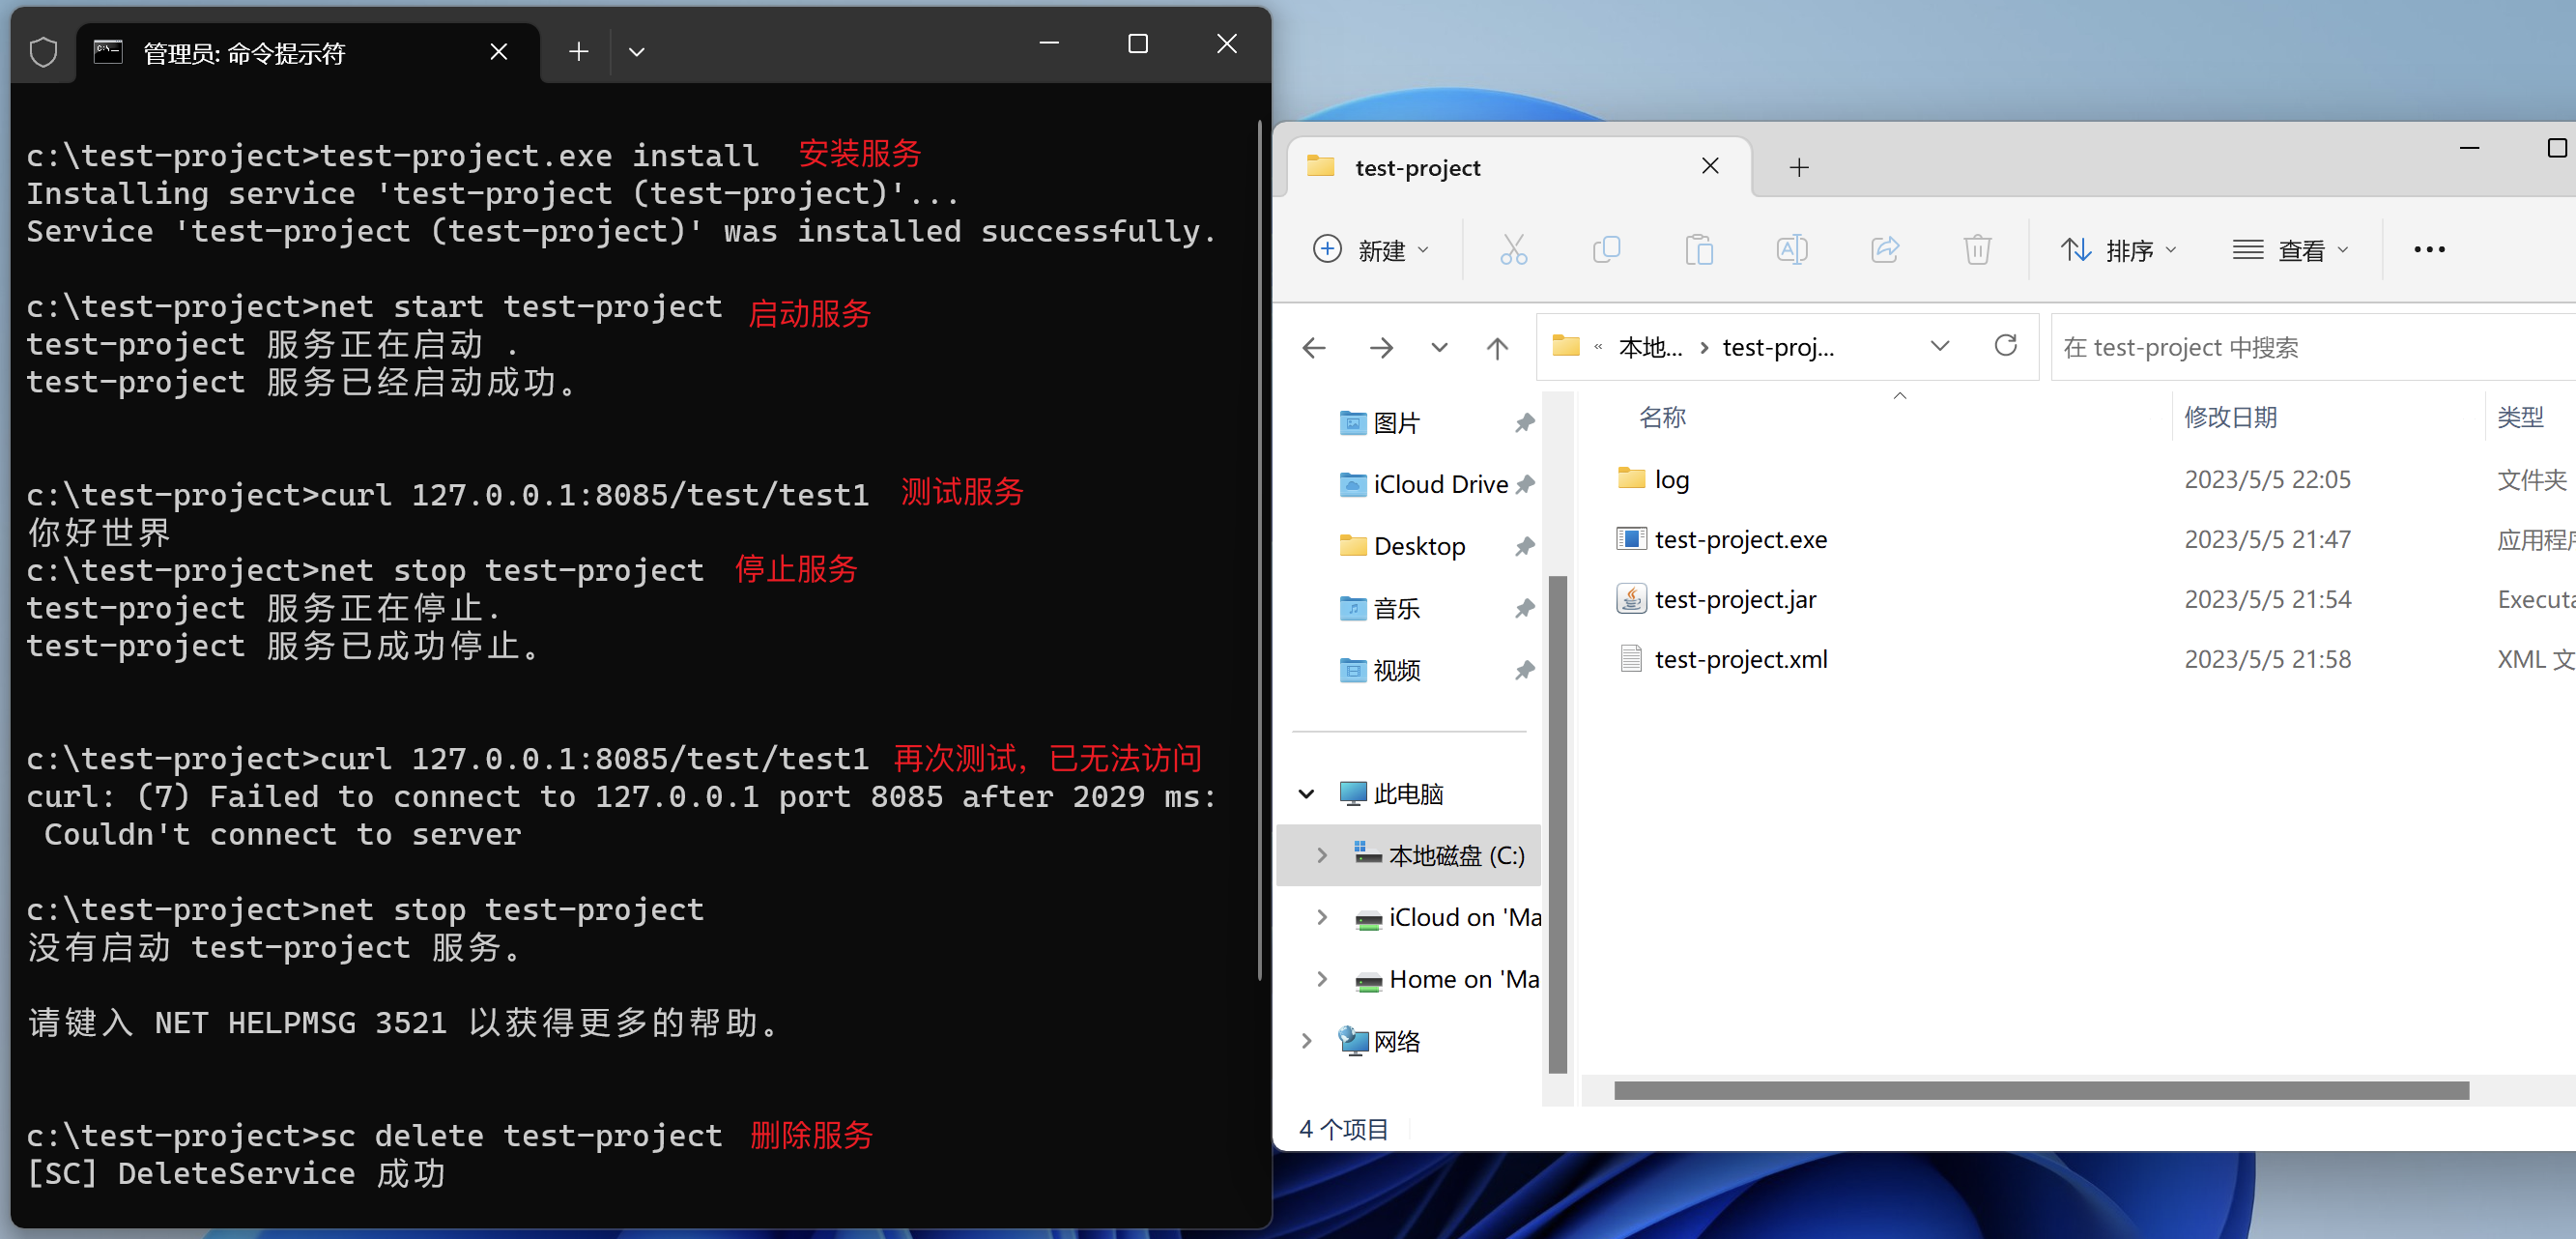This screenshot has width=2576, height=1239.
Task: Open the 查看 (View) dropdown menu
Action: 2289,249
